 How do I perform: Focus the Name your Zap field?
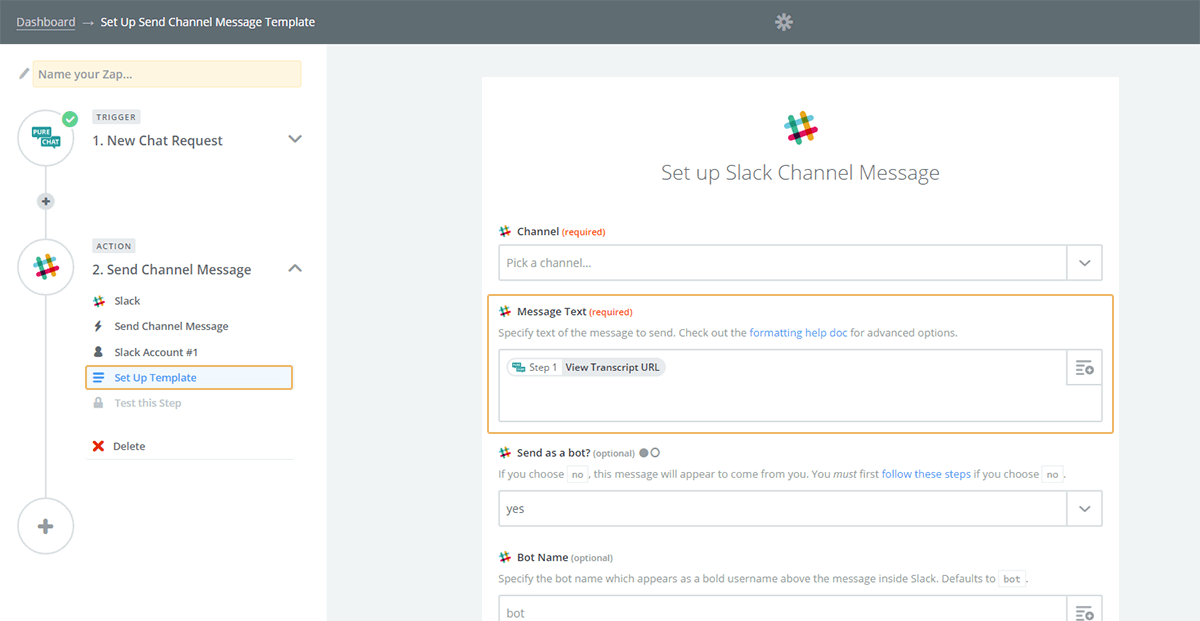167,74
